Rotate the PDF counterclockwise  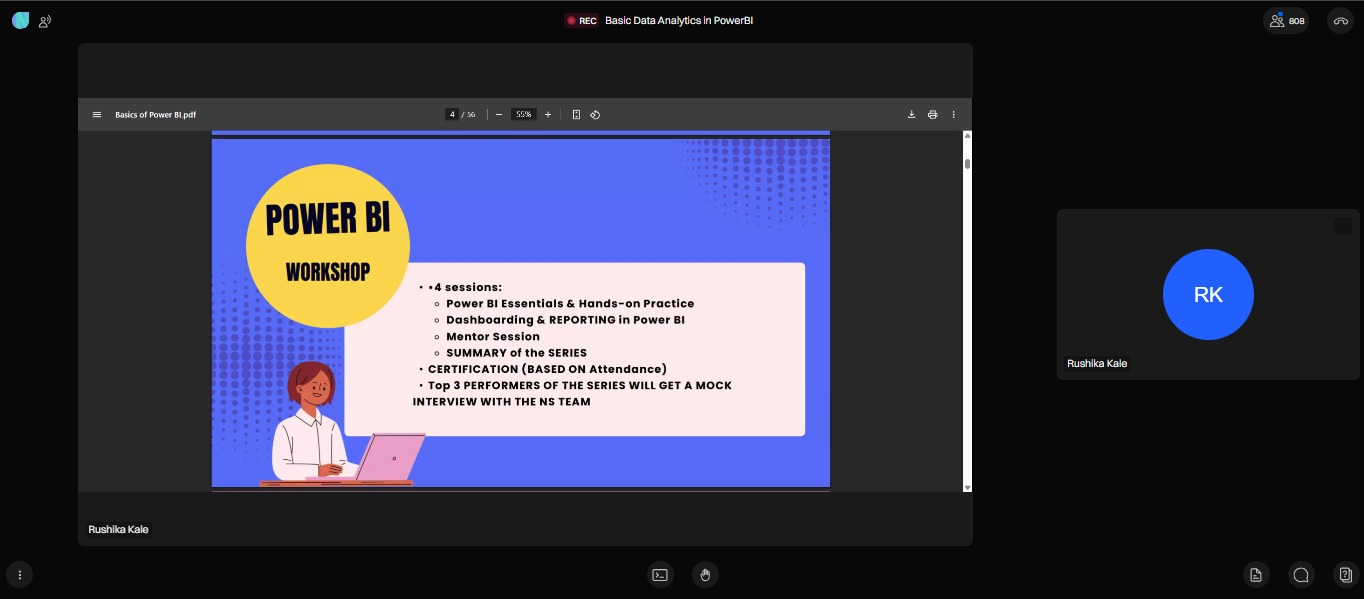point(595,115)
